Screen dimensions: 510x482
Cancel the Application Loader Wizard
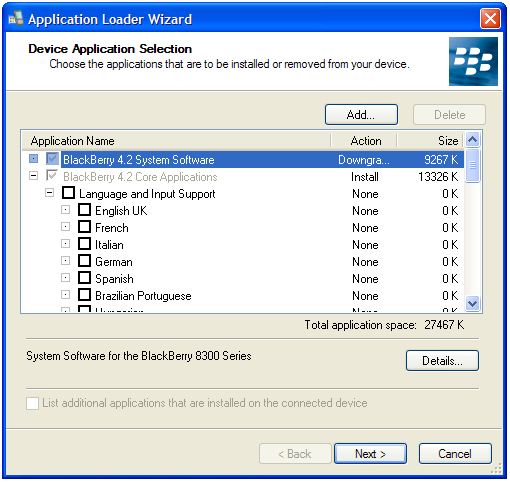pyautogui.click(x=455, y=453)
